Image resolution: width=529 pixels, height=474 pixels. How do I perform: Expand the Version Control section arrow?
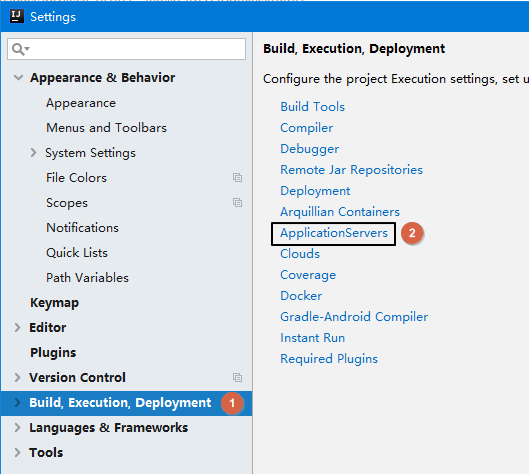pyautogui.click(x=18, y=377)
